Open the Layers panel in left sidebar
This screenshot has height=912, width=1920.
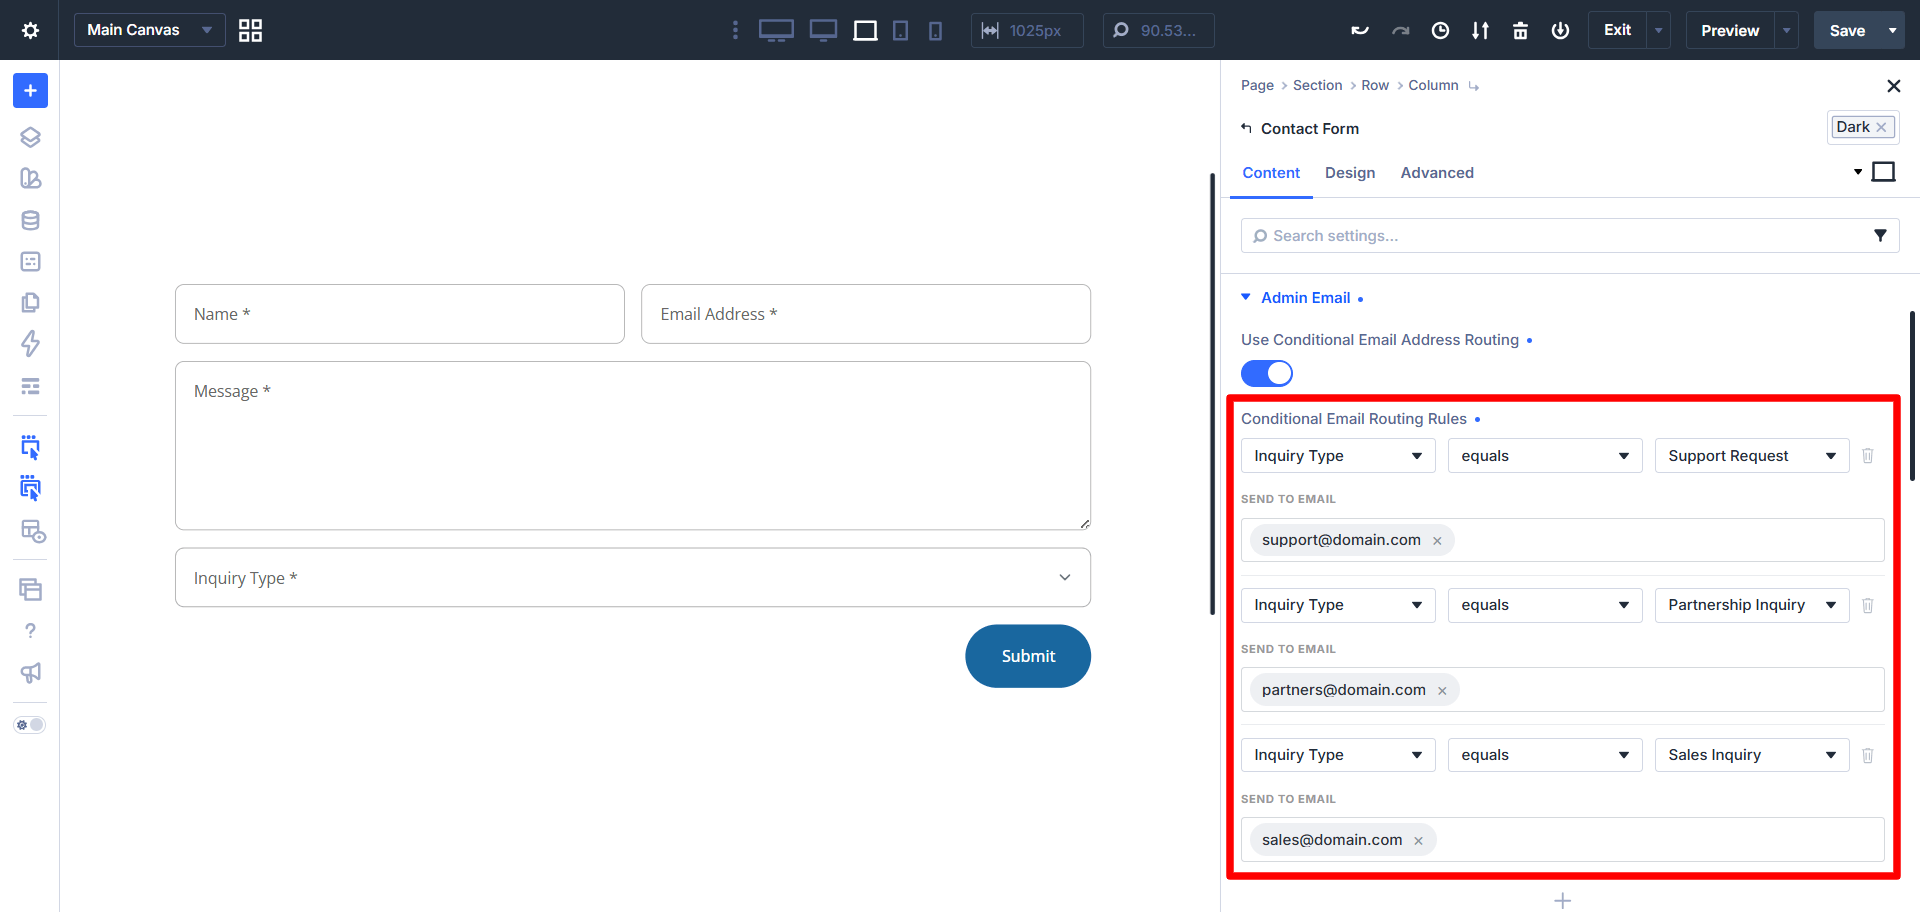pyautogui.click(x=30, y=137)
